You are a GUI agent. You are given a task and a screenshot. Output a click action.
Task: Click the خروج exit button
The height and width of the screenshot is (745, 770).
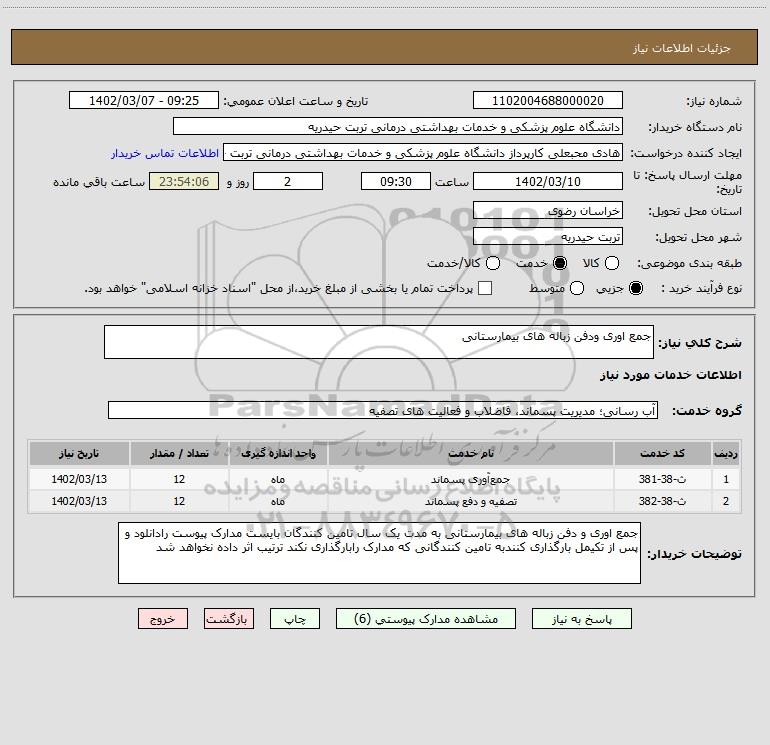163,619
